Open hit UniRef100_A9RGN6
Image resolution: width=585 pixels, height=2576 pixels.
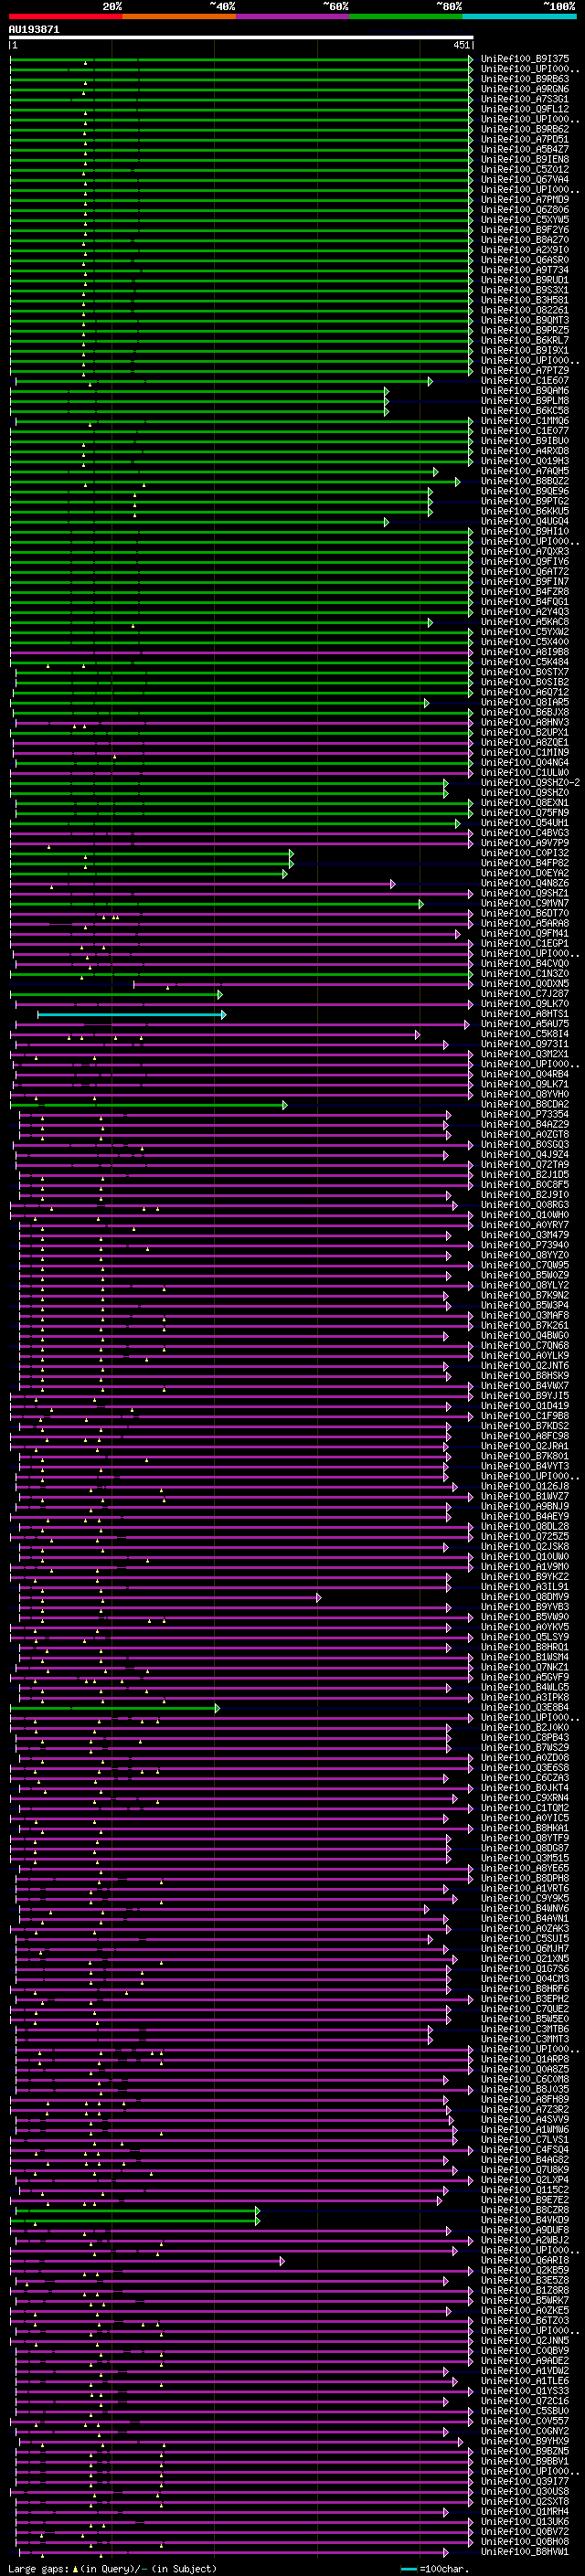coord(525,89)
